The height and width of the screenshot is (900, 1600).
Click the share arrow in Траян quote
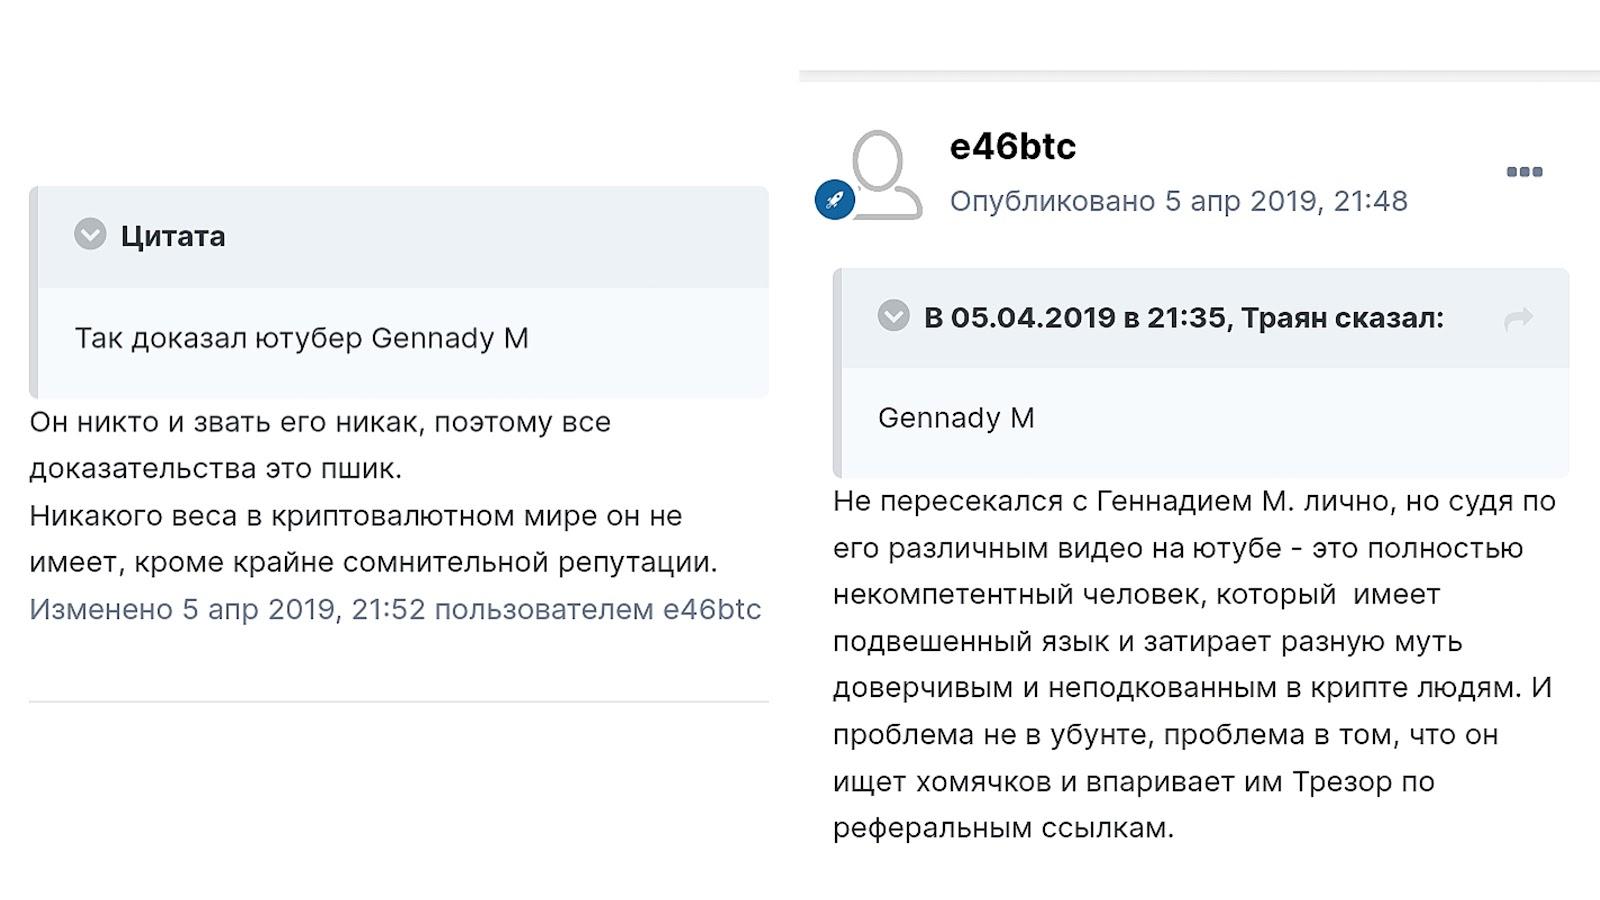click(x=1518, y=319)
